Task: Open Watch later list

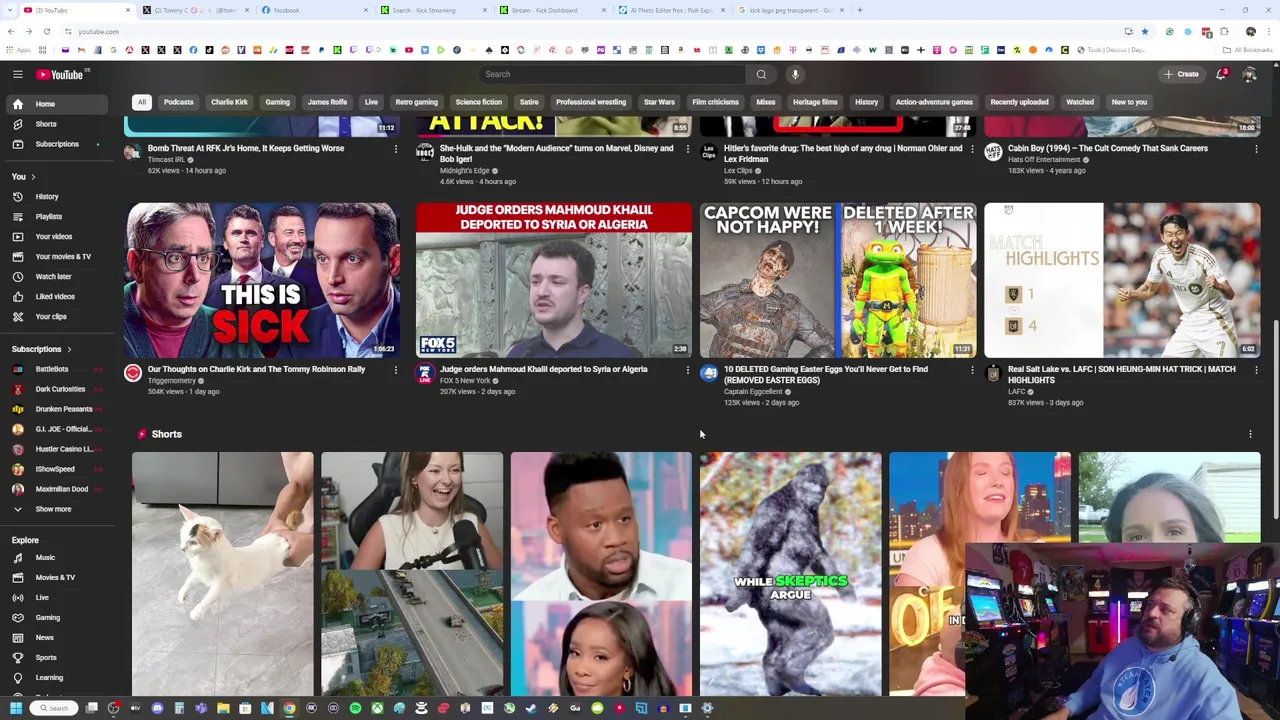Action: pos(55,277)
